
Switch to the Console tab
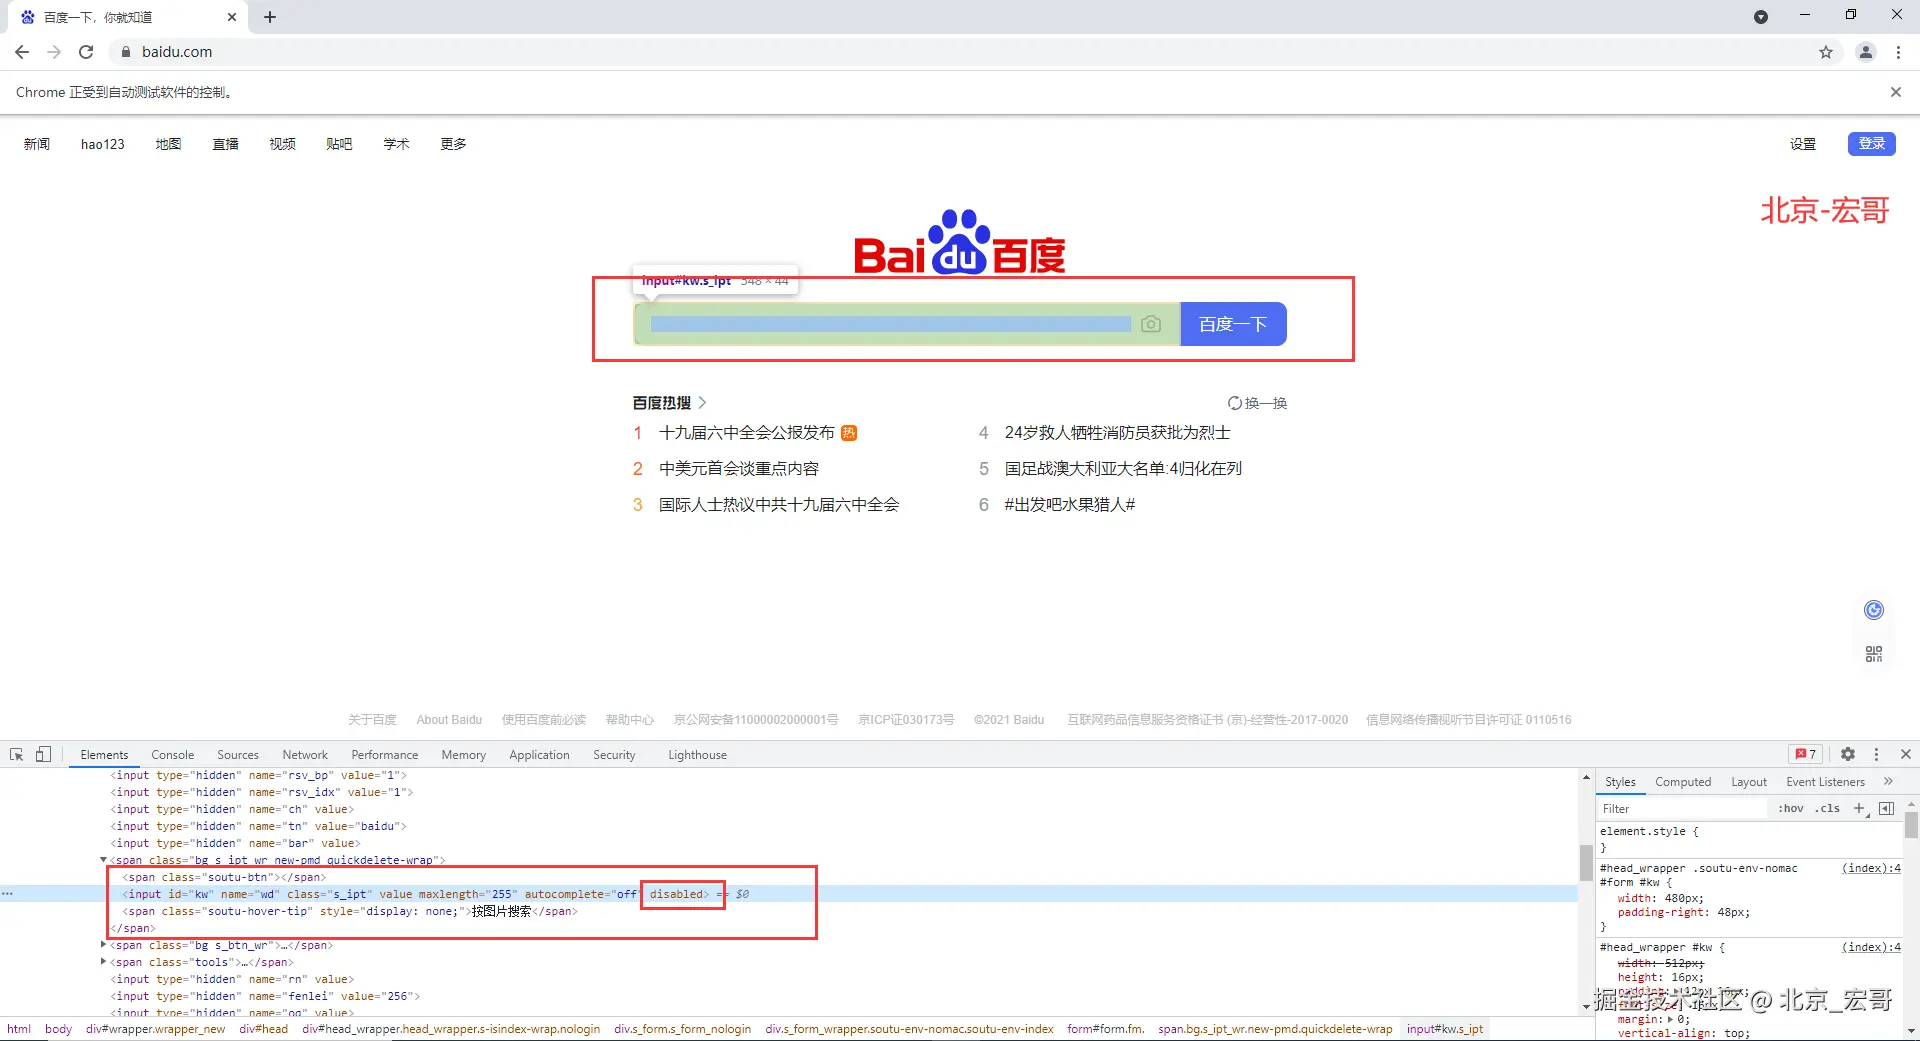click(172, 755)
